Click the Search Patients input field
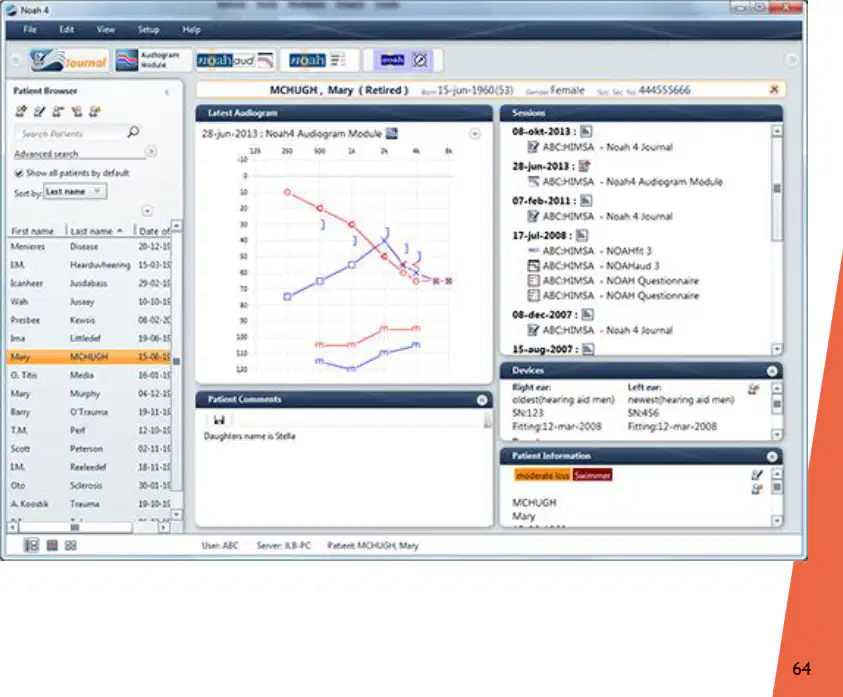Image resolution: width=843 pixels, height=697 pixels. pyautogui.click(x=70, y=133)
